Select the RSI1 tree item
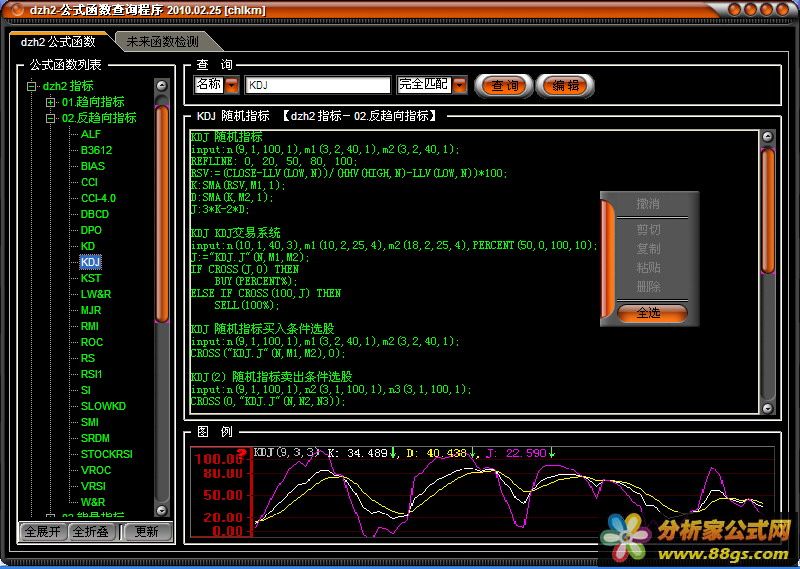The width and height of the screenshot is (800, 569). (91, 374)
